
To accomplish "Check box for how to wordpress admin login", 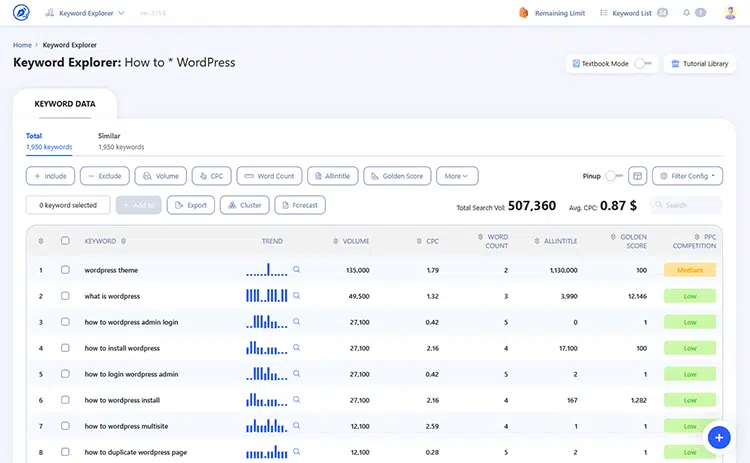I will click(66, 322).
